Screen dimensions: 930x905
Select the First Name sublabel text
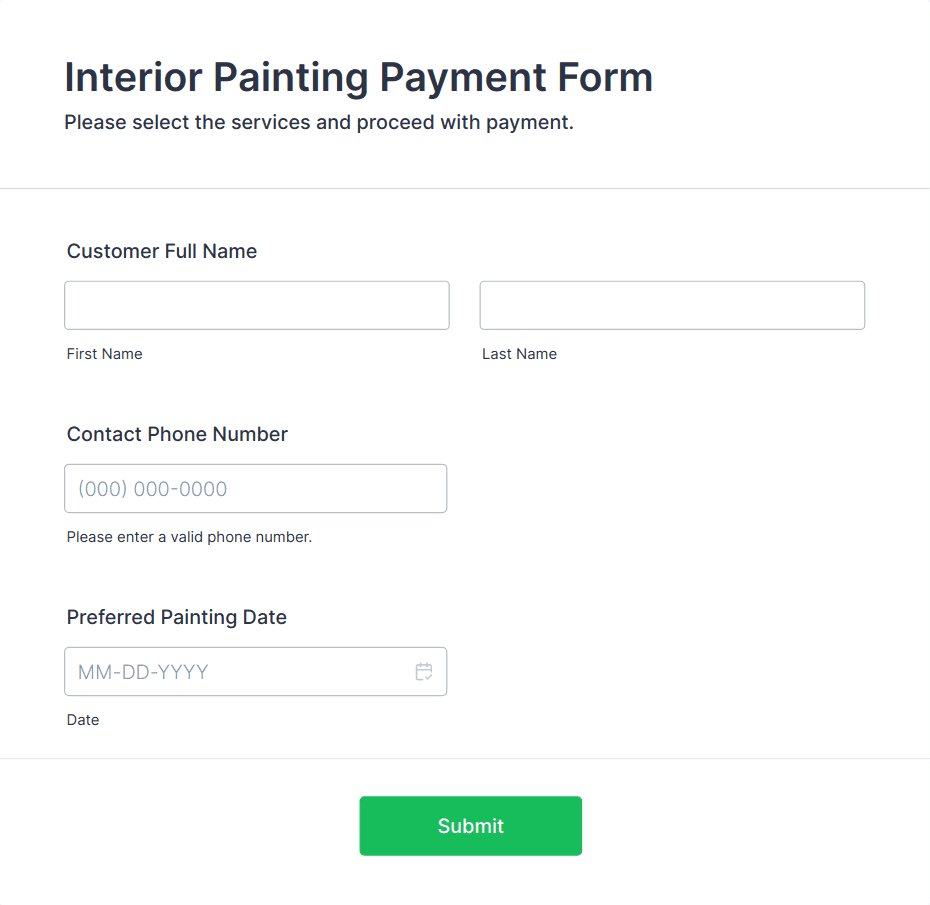104,354
